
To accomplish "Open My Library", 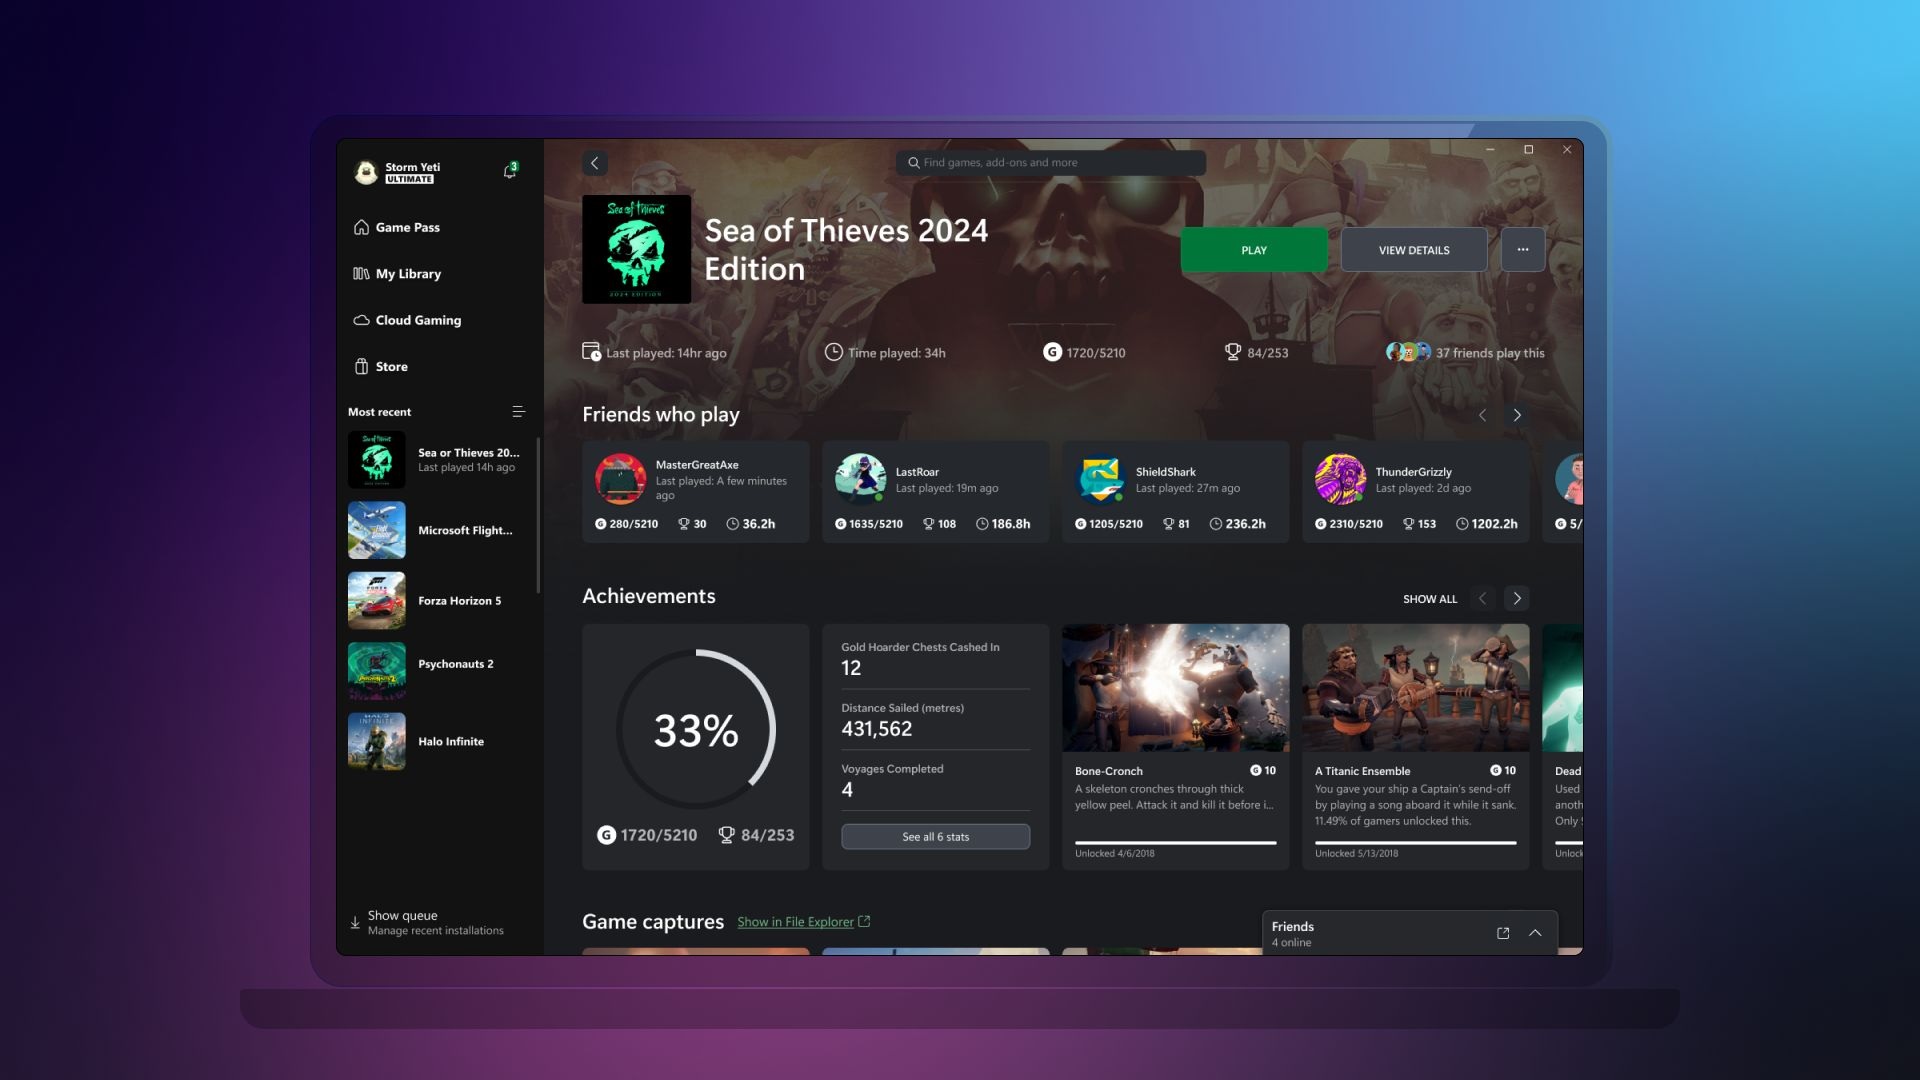I will [407, 273].
